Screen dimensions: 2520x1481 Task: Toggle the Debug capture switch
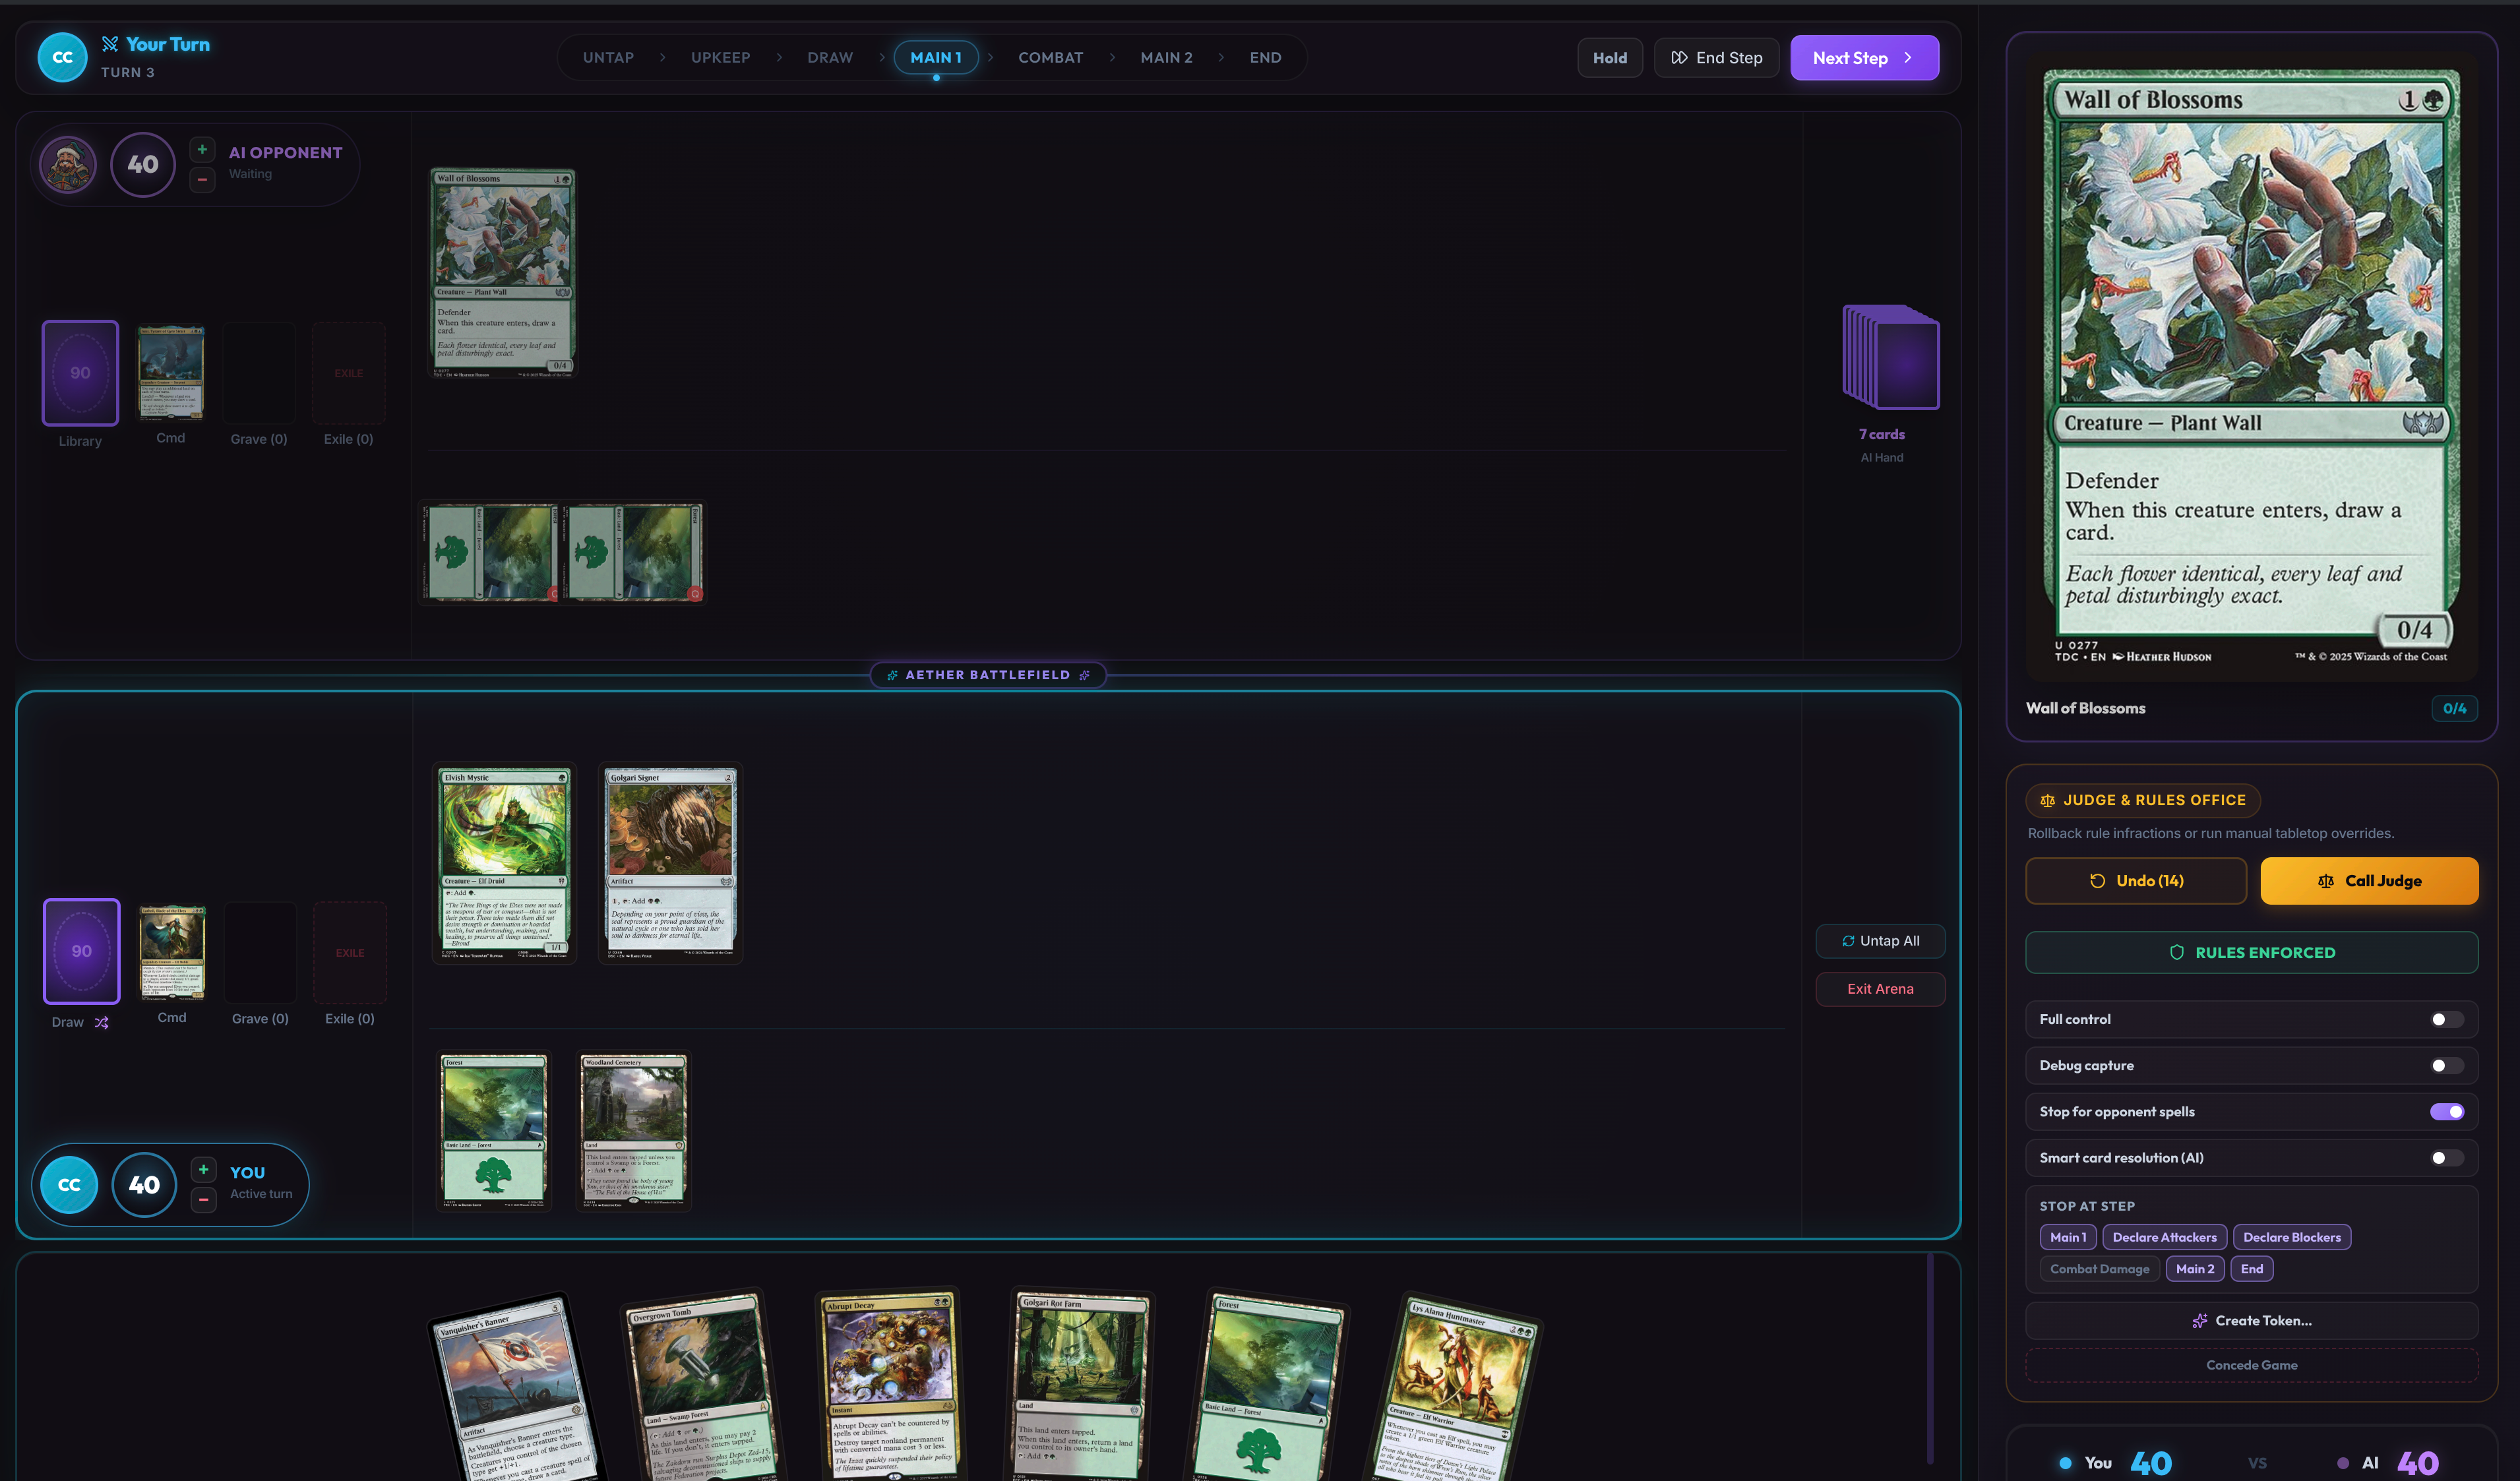click(2446, 1065)
